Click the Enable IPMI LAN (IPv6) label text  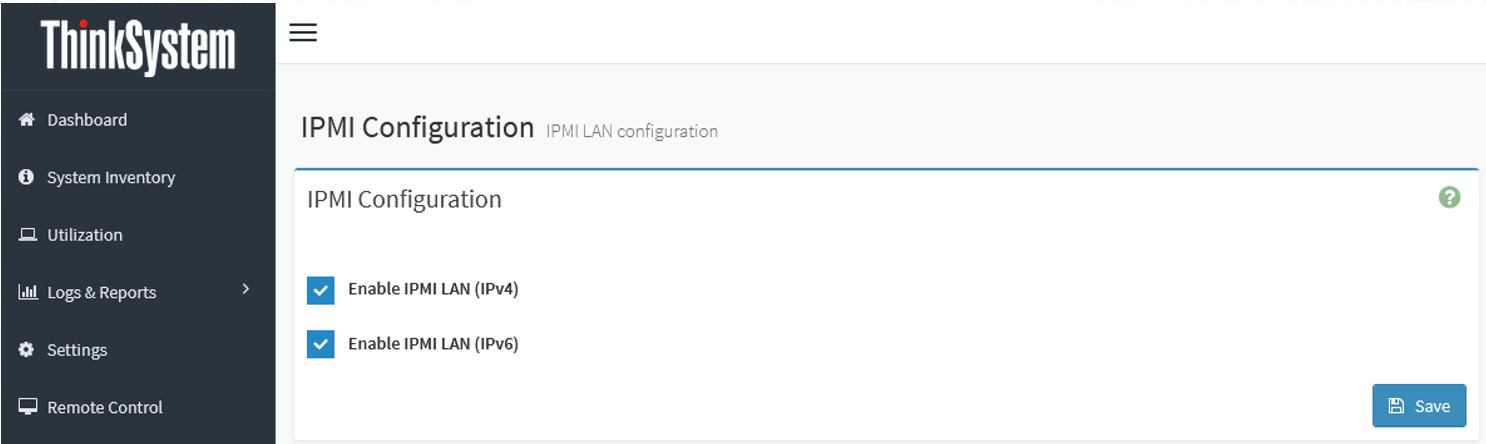(x=433, y=344)
